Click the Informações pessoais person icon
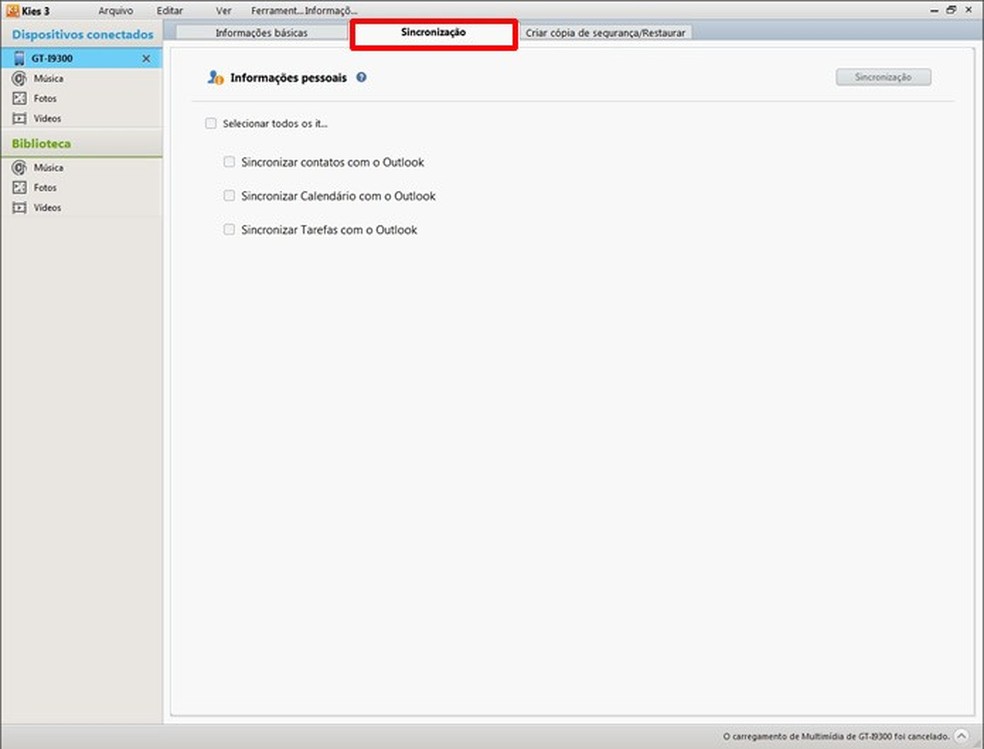Image resolution: width=984 pixels, height=749 pixels. tap(215, 78)
